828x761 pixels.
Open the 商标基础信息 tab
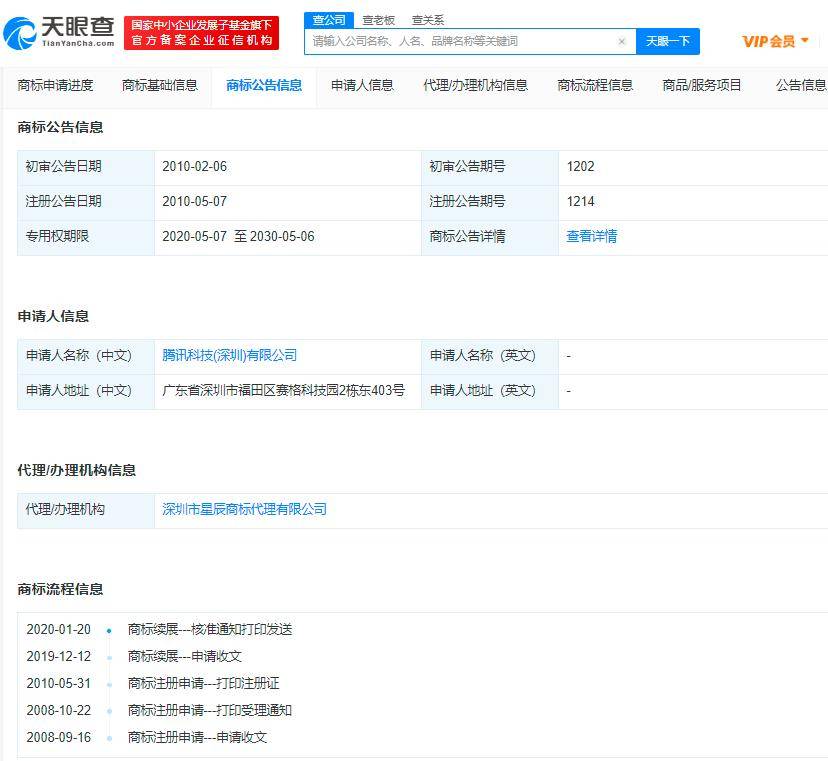pos(159,86)
